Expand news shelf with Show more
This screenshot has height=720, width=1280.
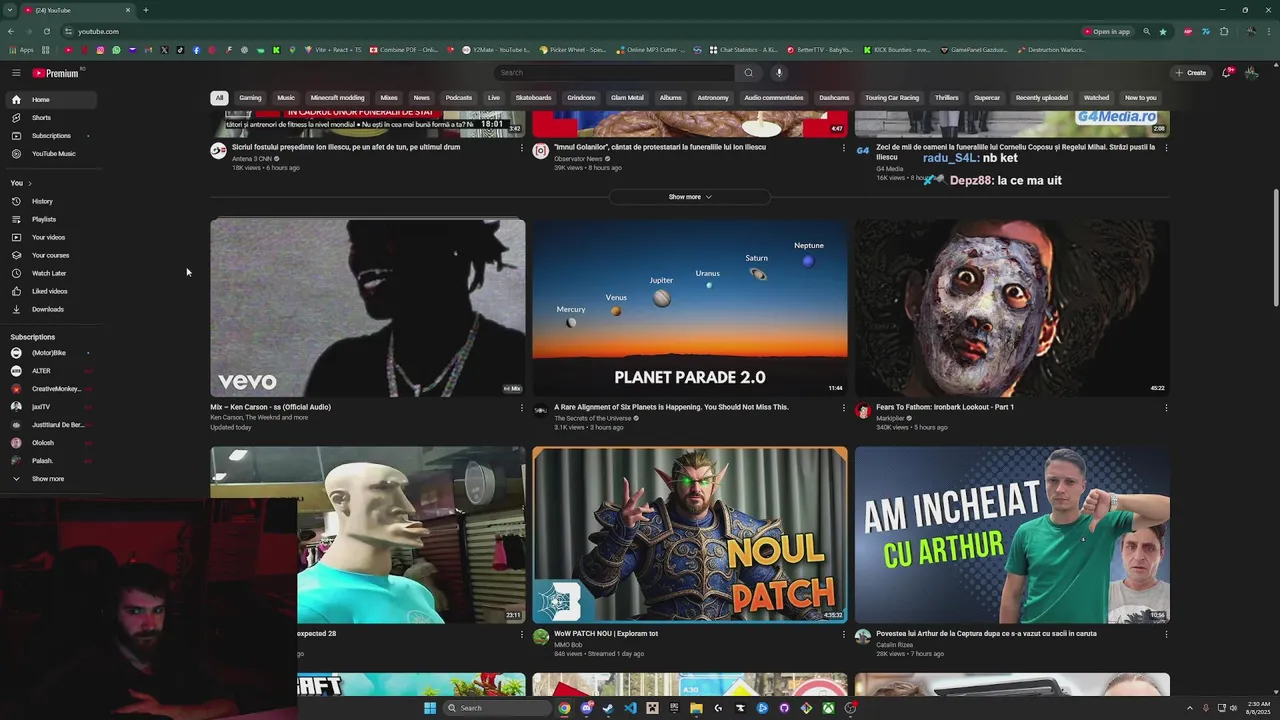690,197
